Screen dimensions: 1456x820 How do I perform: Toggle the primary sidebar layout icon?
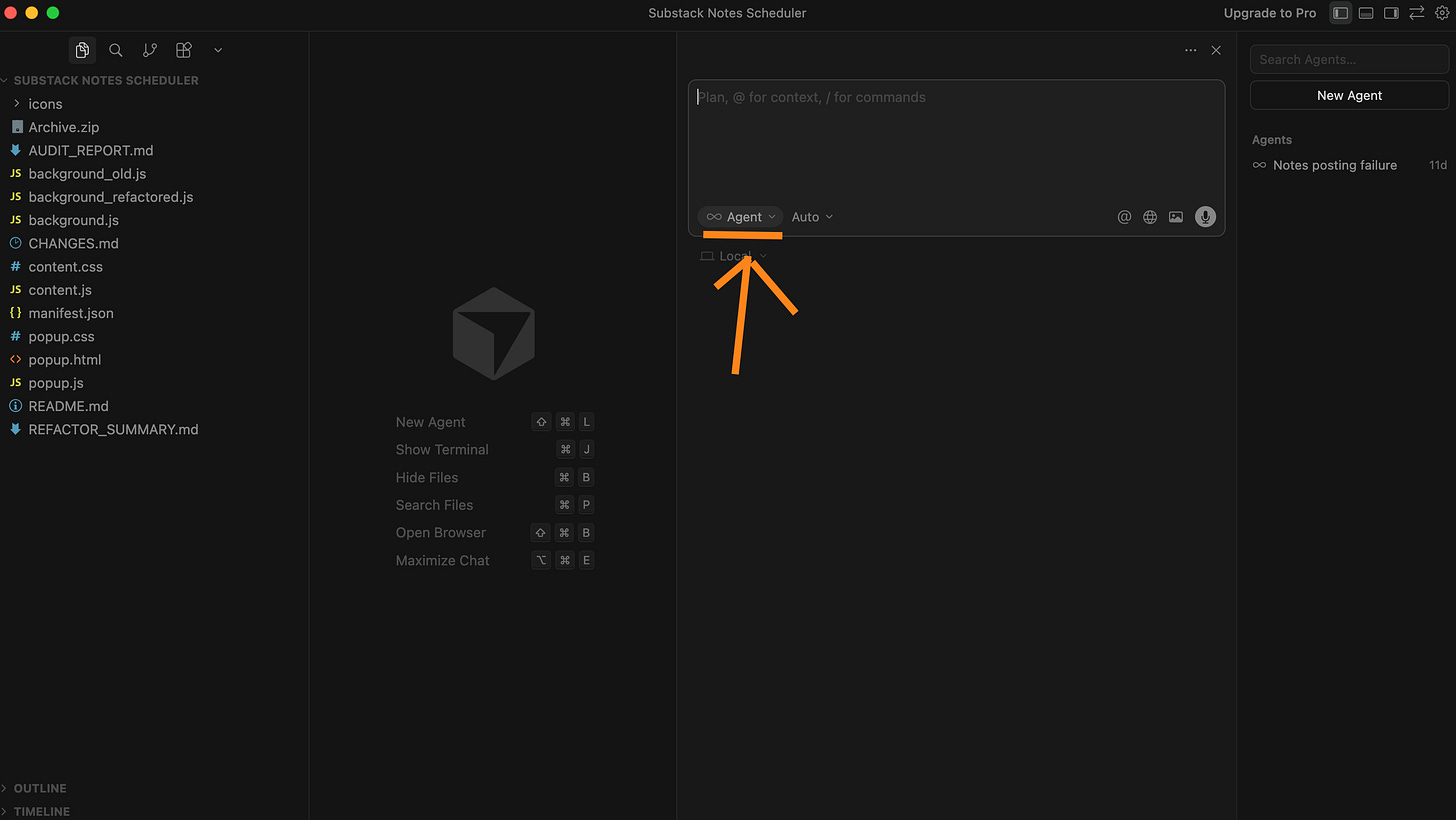[1341, 13]
